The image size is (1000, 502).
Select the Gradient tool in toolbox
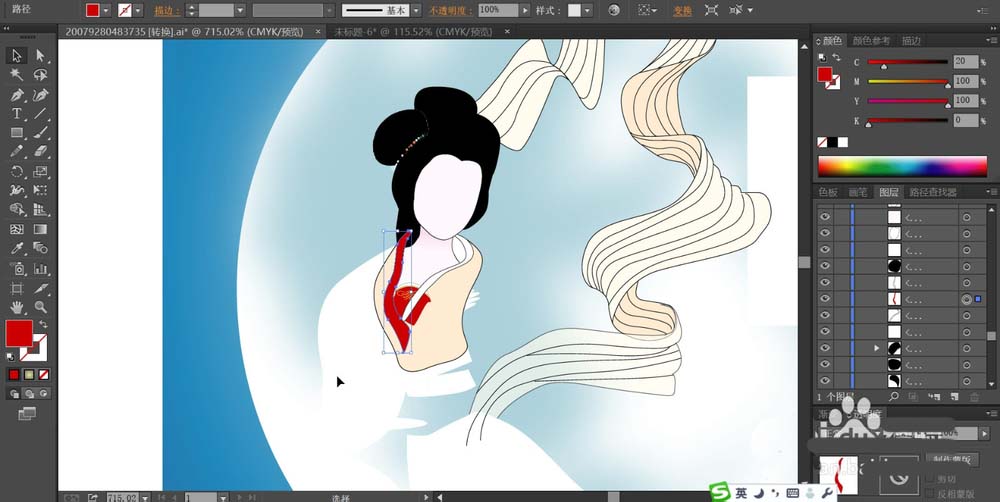pos(40,229)
